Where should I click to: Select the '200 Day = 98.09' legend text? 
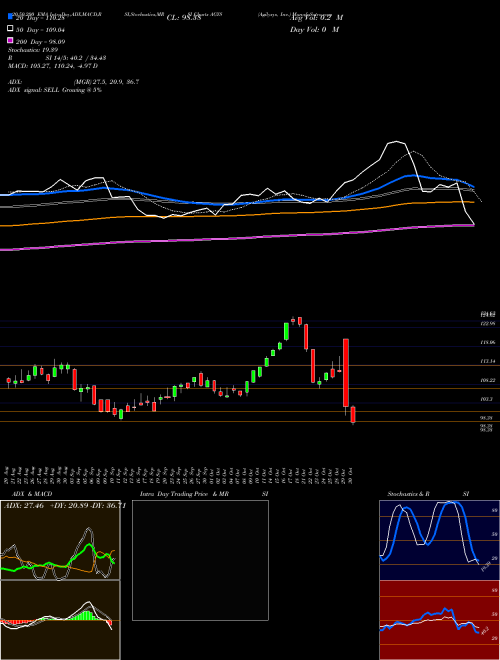click(x=40, y=42)
